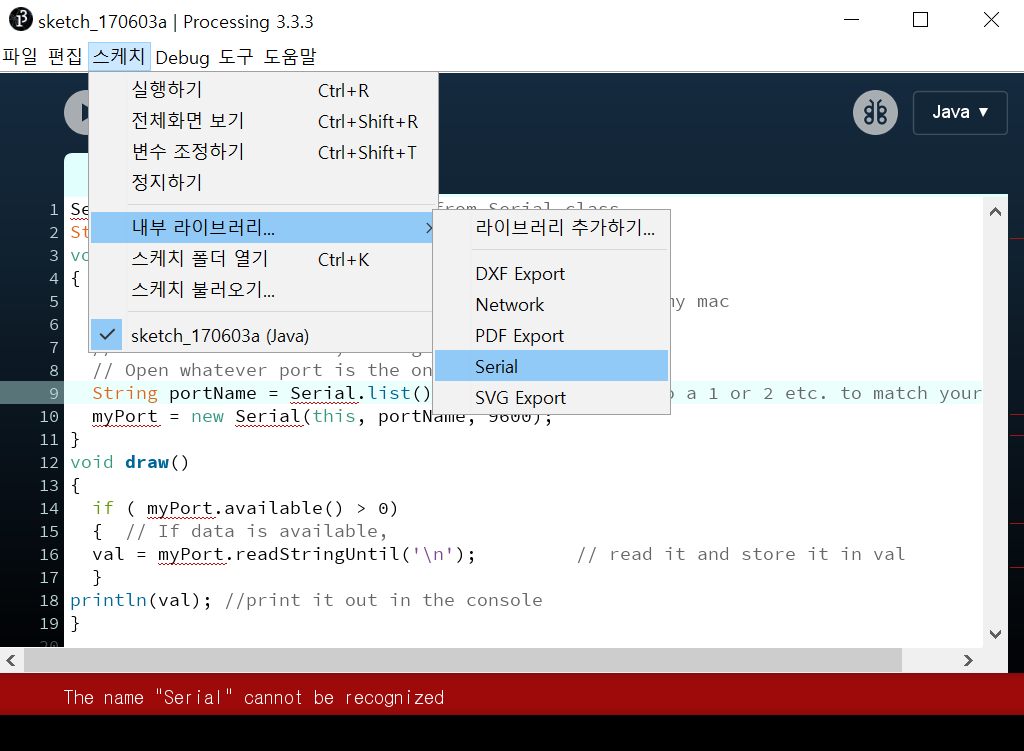Click 'if ( myPort.available() > 0)' line
The width and height of the screenshot is (1024, 751).
click(x=245, y=508)
